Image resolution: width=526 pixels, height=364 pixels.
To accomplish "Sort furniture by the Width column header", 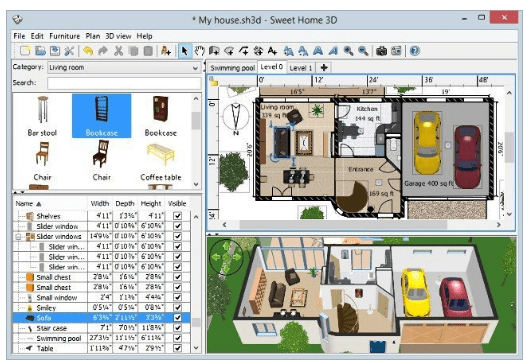I will (100, 204).
